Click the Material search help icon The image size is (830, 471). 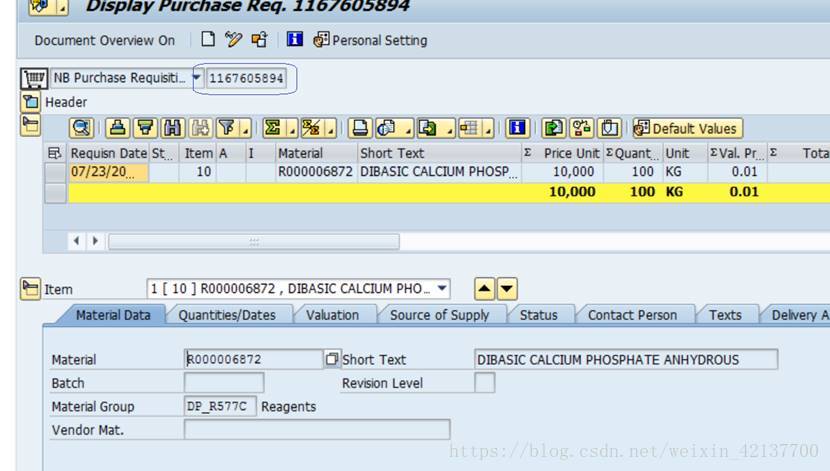click(x=332, y=359)
